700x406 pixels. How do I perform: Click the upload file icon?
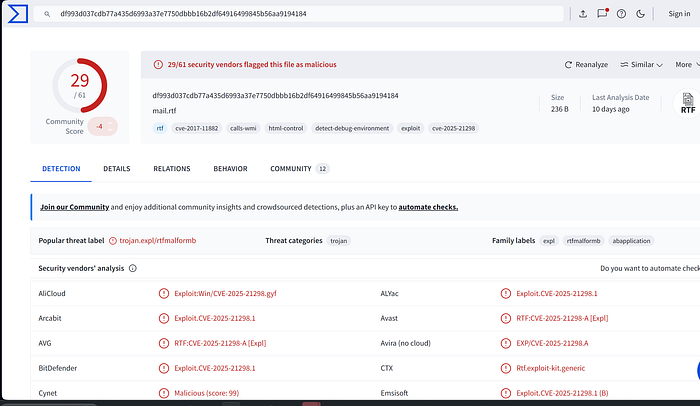pos(583,14)
